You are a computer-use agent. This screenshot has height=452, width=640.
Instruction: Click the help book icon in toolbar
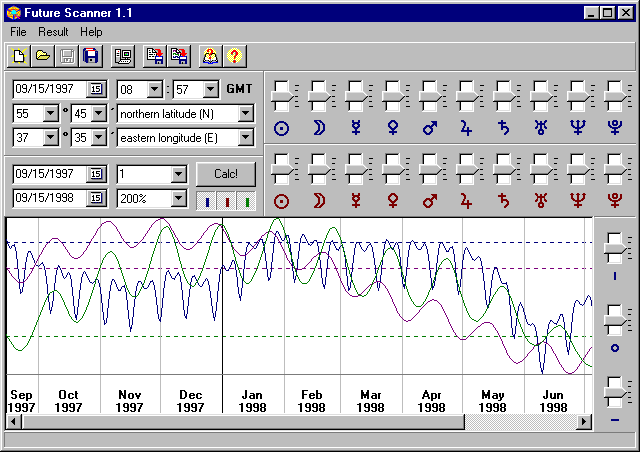point(211,56)
